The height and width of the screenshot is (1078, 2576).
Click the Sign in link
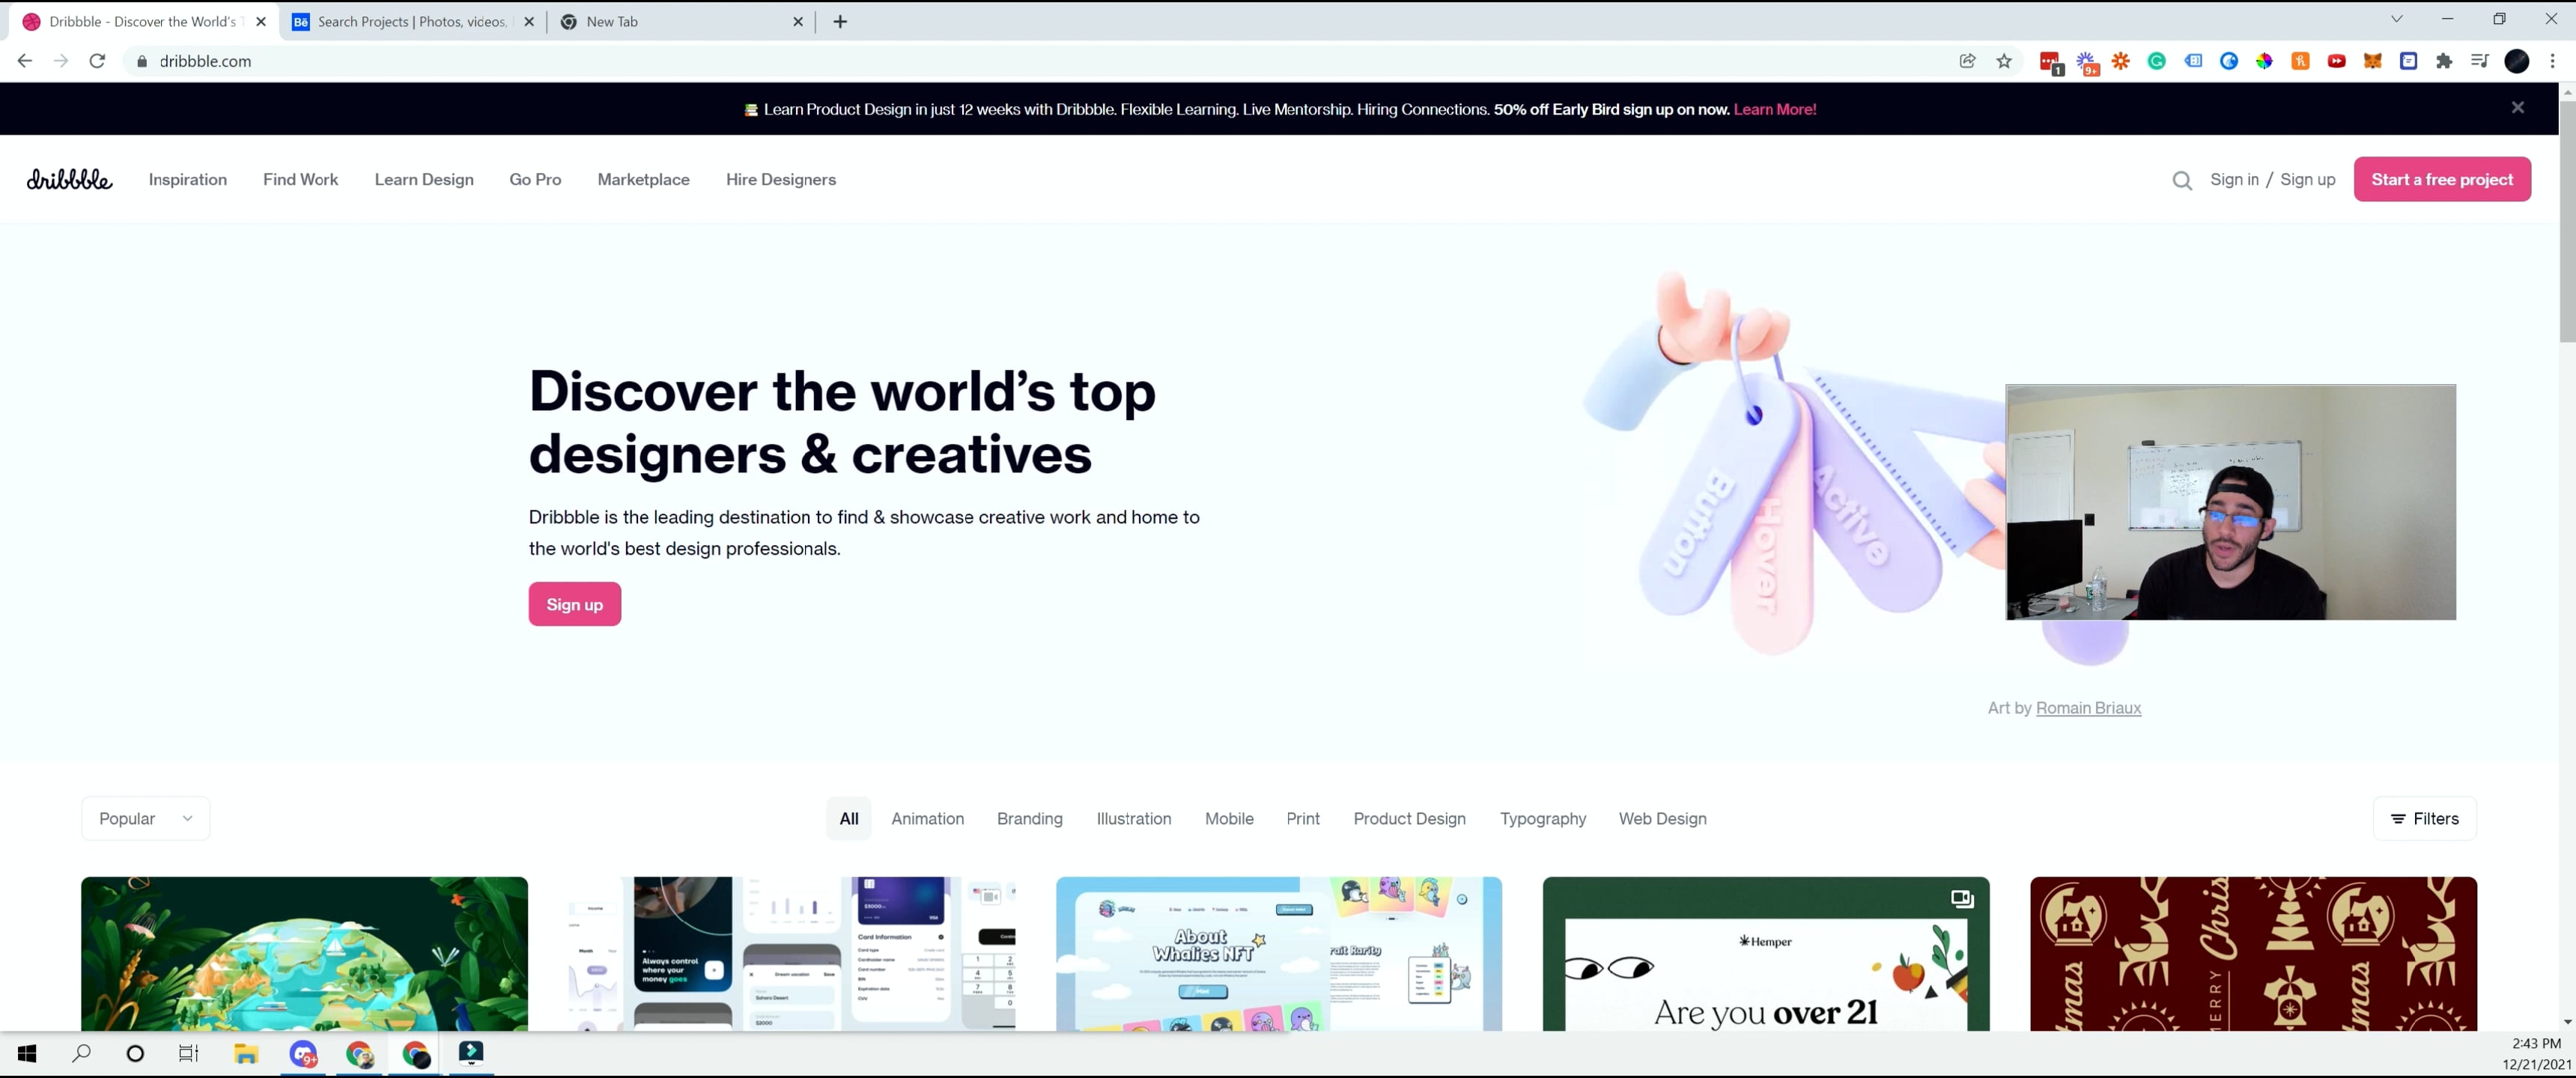(x=2234, y=179)
